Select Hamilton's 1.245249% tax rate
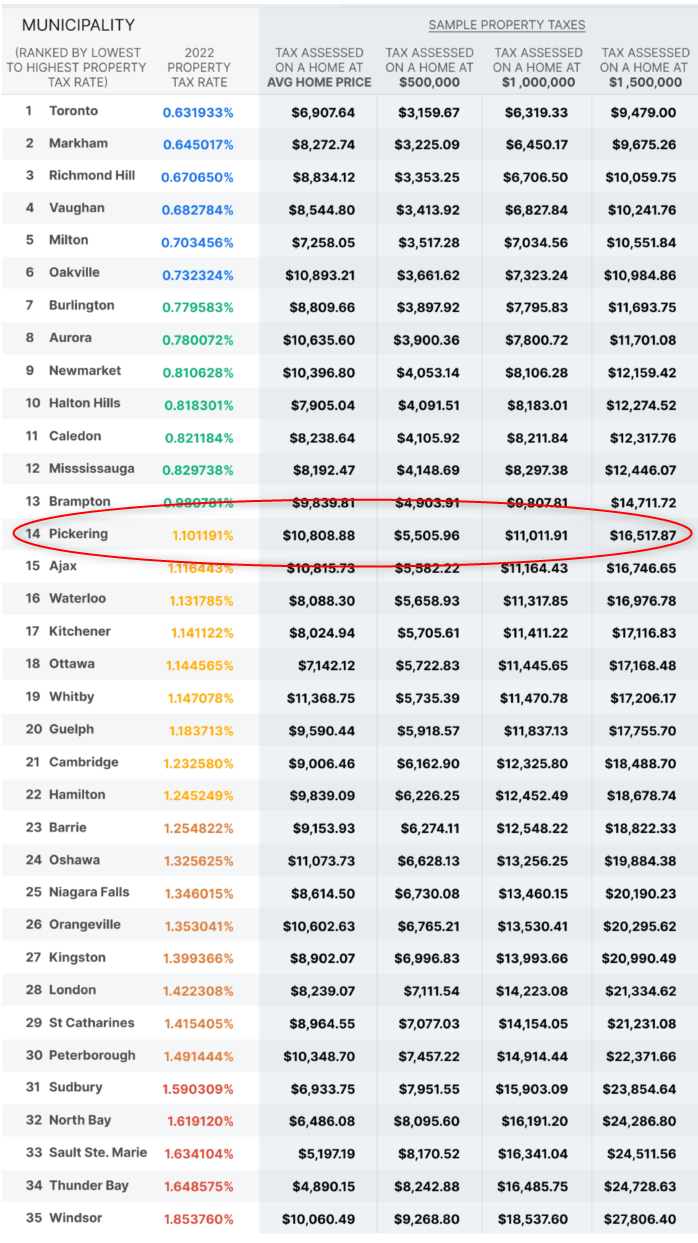Image resolution: width=698 pixels, height=1243 pixels. click(x=198, y=795)
